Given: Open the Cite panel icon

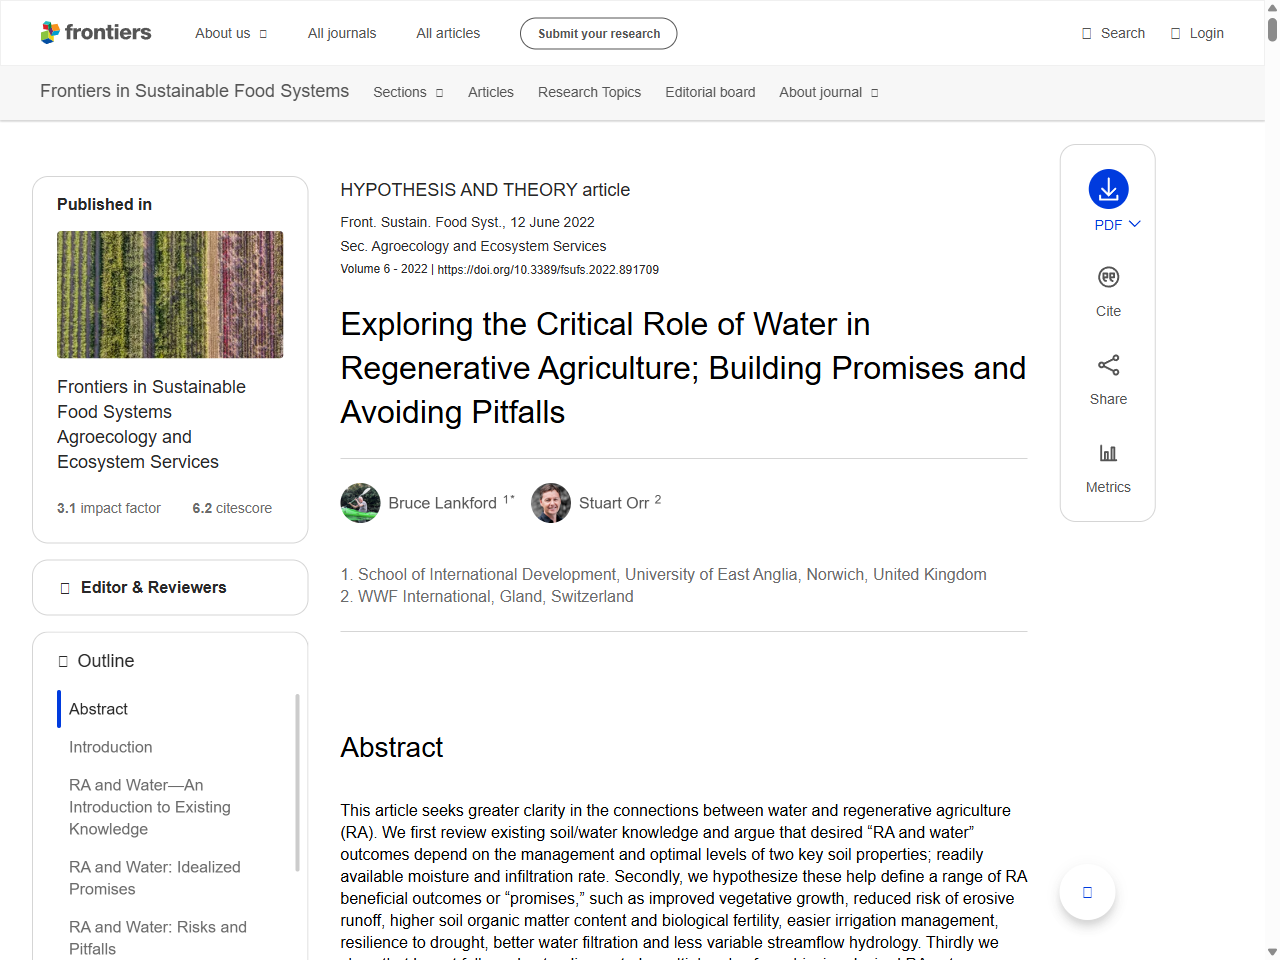Looking at the screenshot, I should pos(1108,277).
